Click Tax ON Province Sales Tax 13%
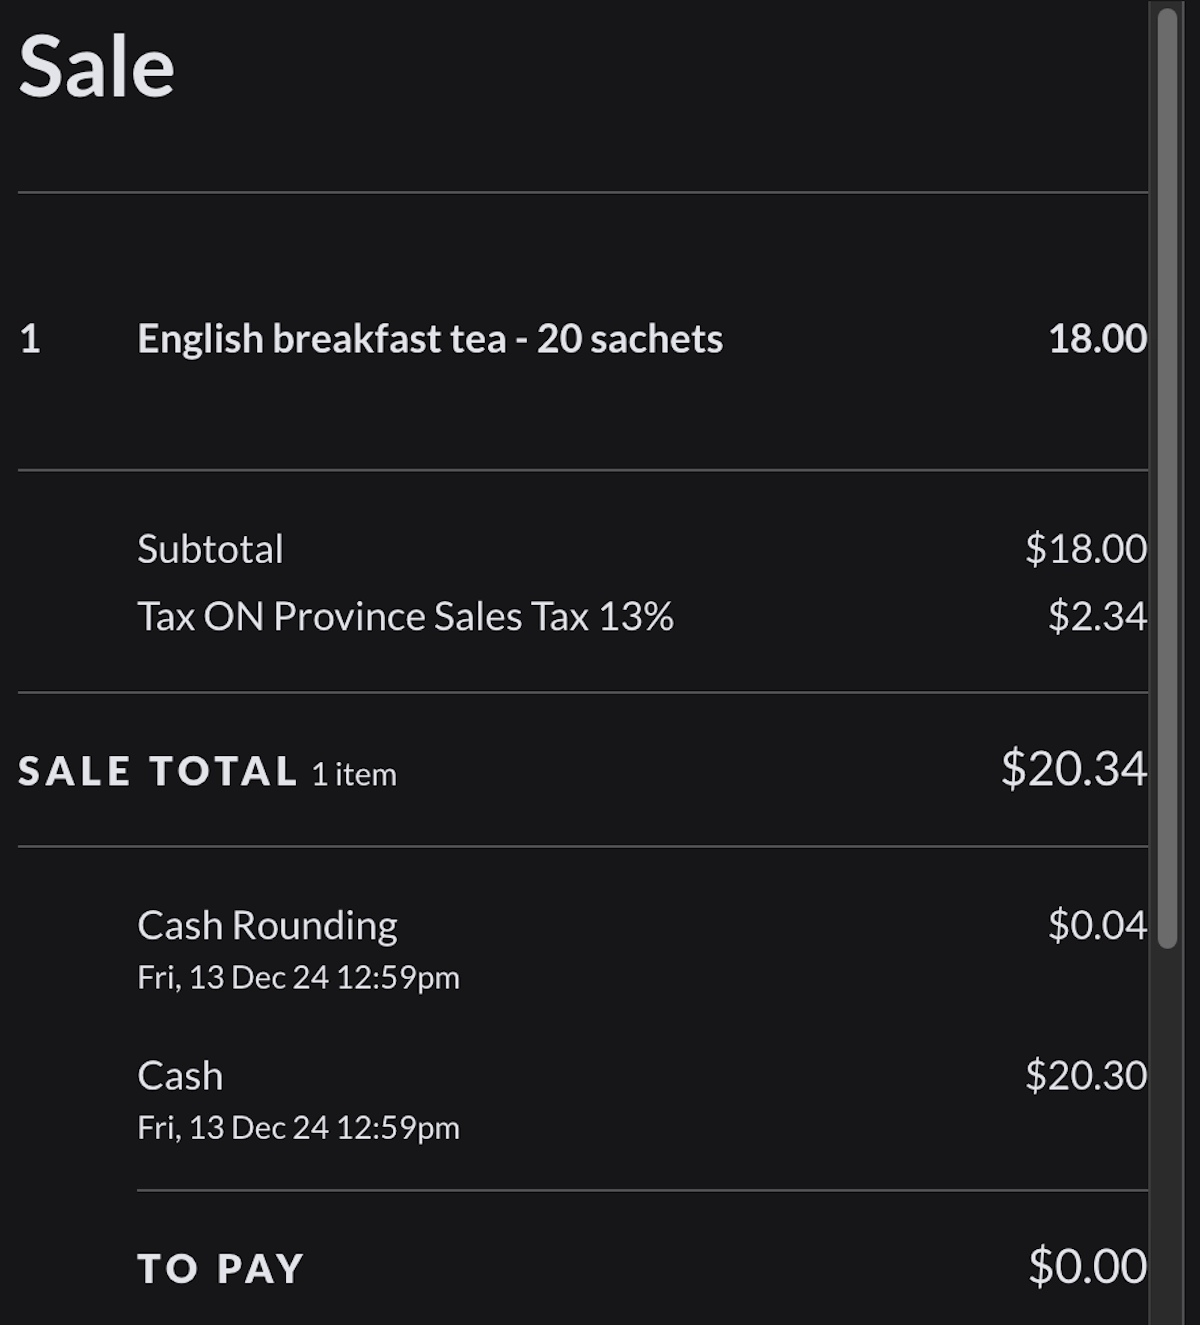 click(405, 617)
